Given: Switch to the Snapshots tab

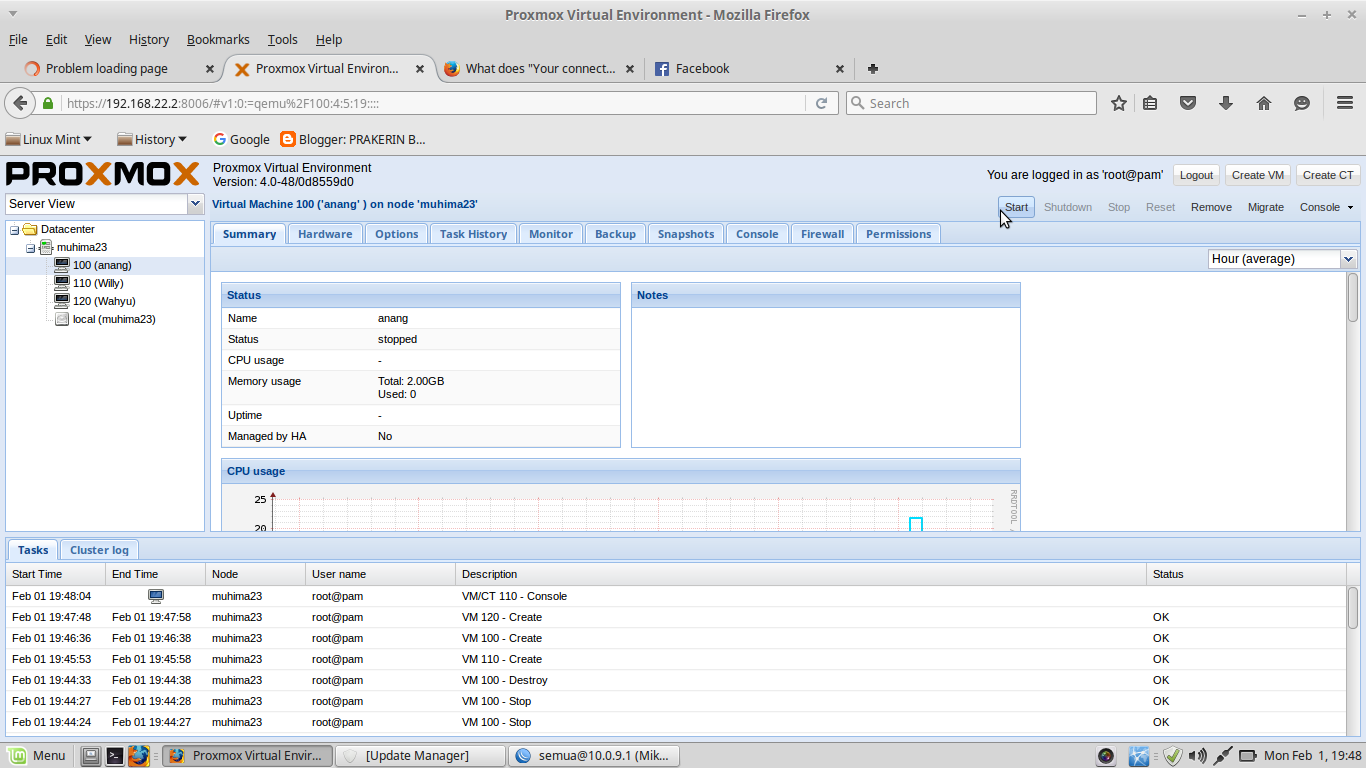Looking at the screenshot, I should click(685, 233).
